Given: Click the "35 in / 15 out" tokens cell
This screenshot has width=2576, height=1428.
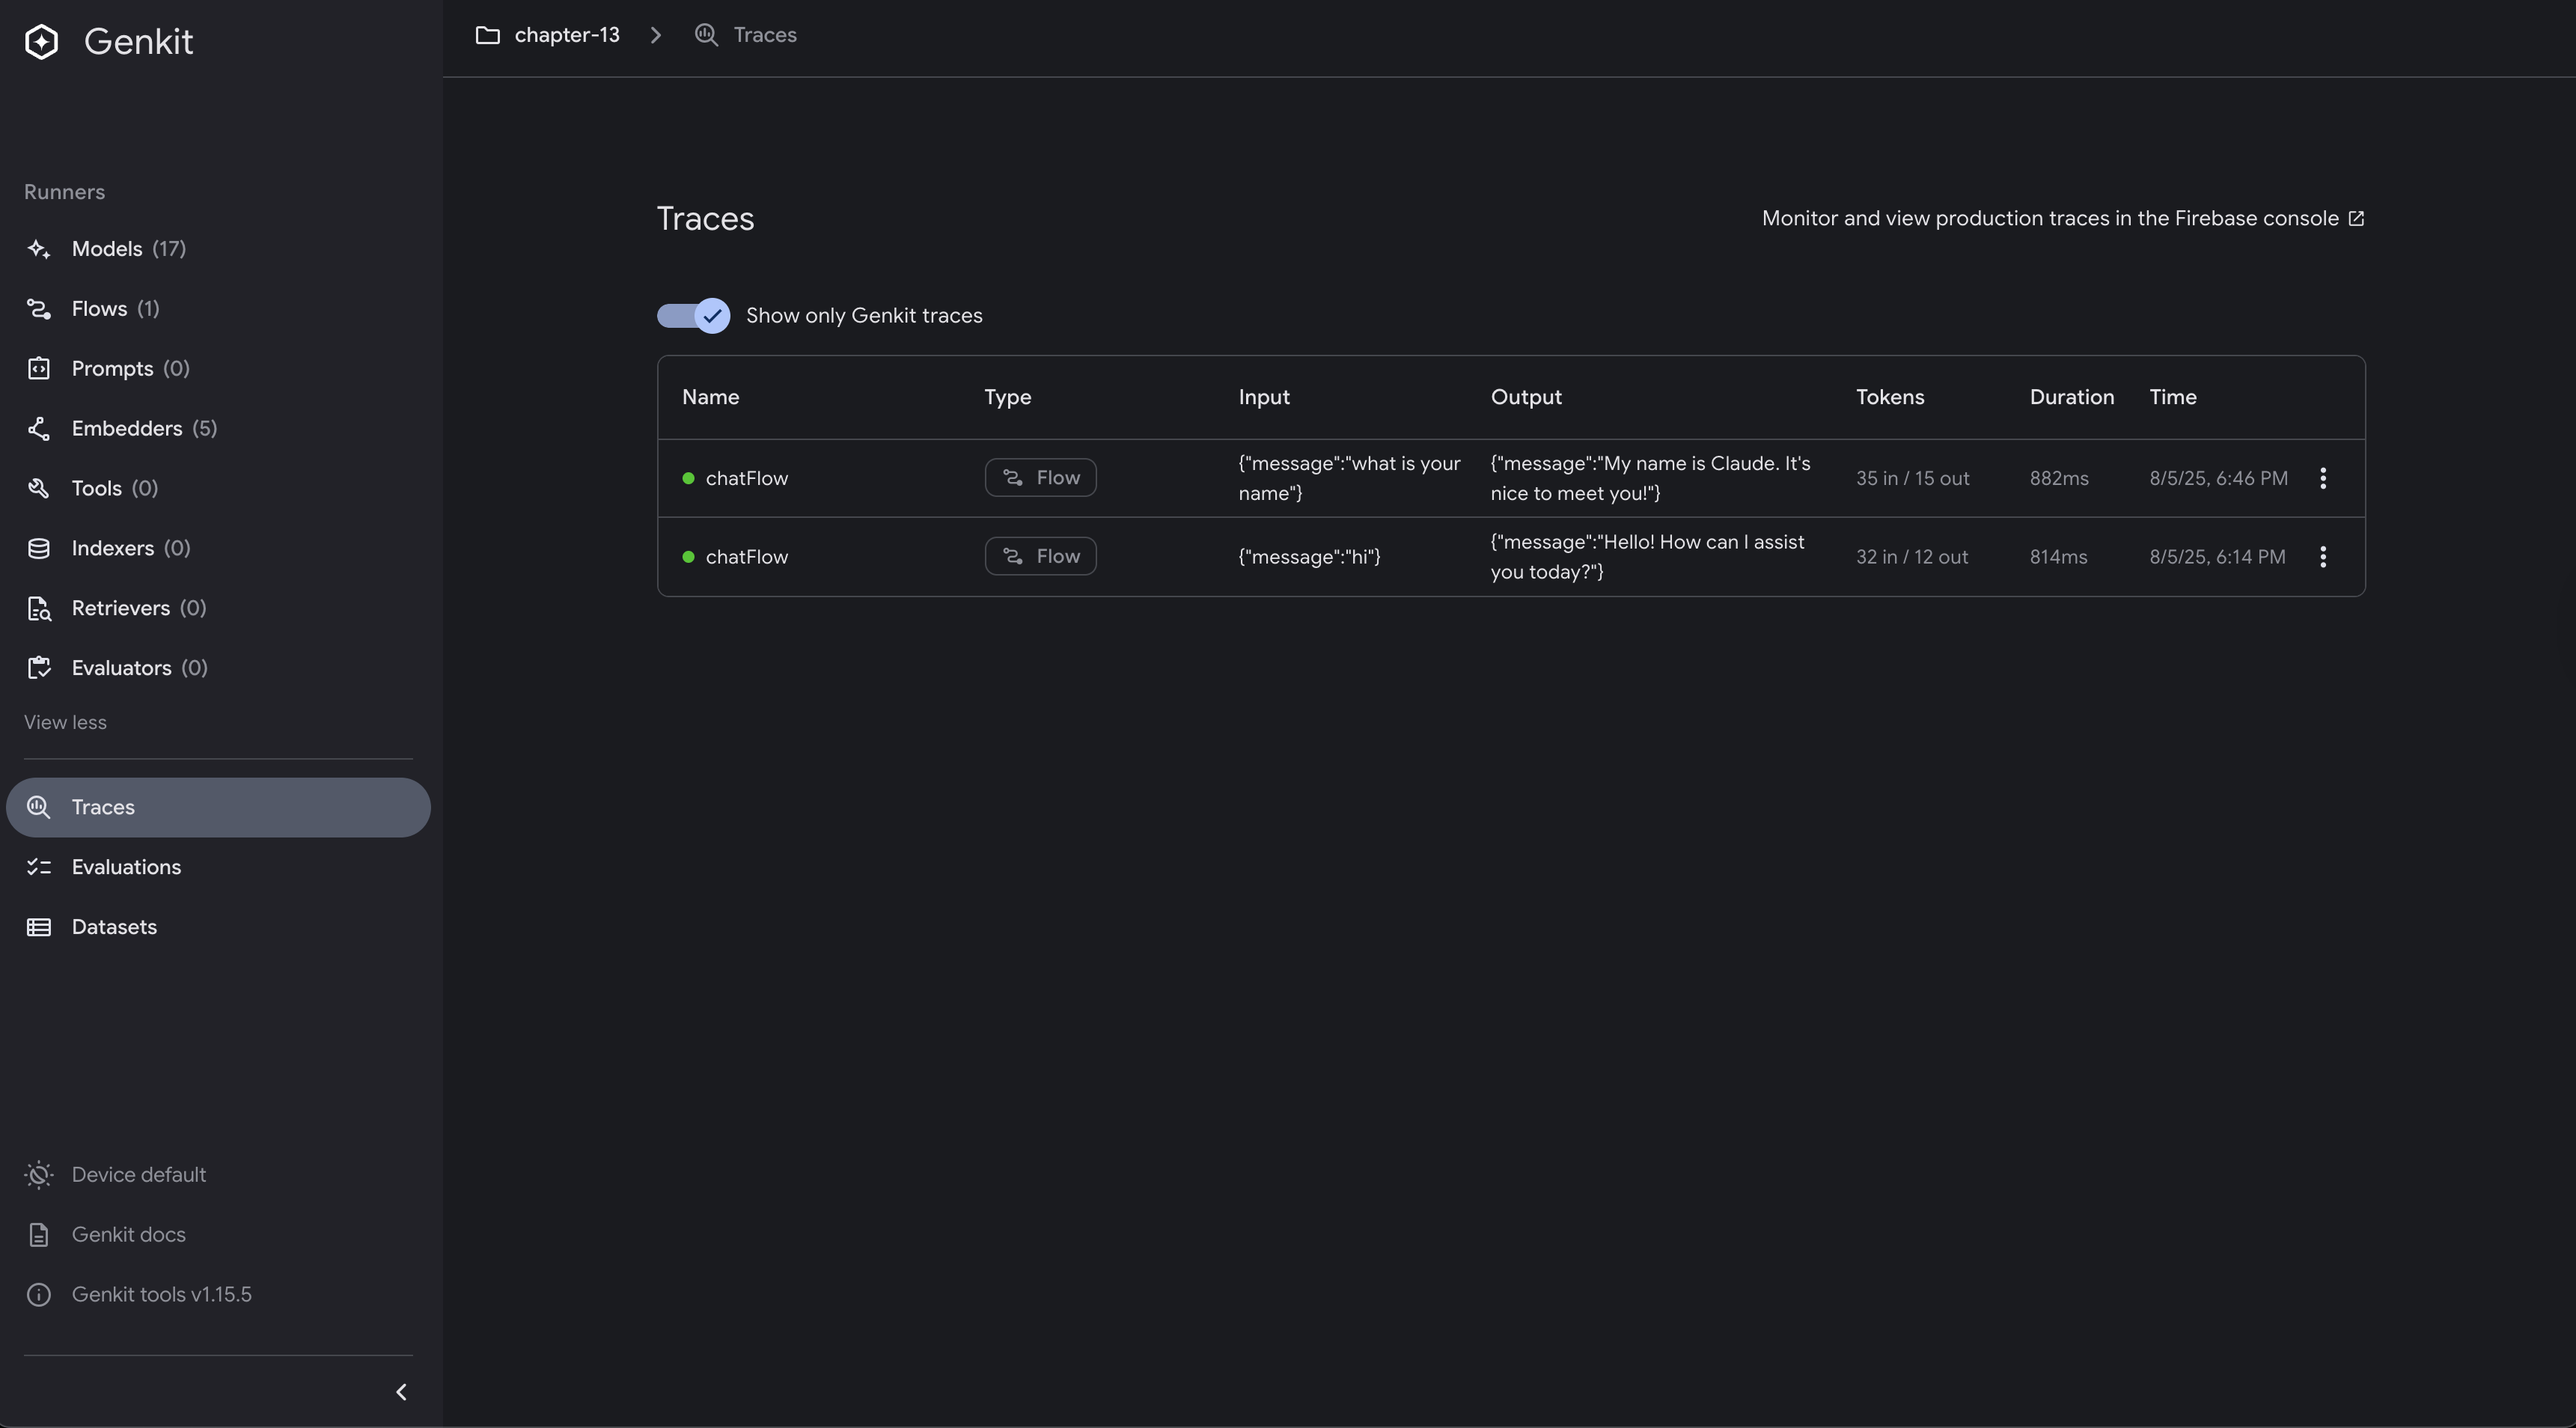Looking at the screenshot, I should [x=1912, y=479].
